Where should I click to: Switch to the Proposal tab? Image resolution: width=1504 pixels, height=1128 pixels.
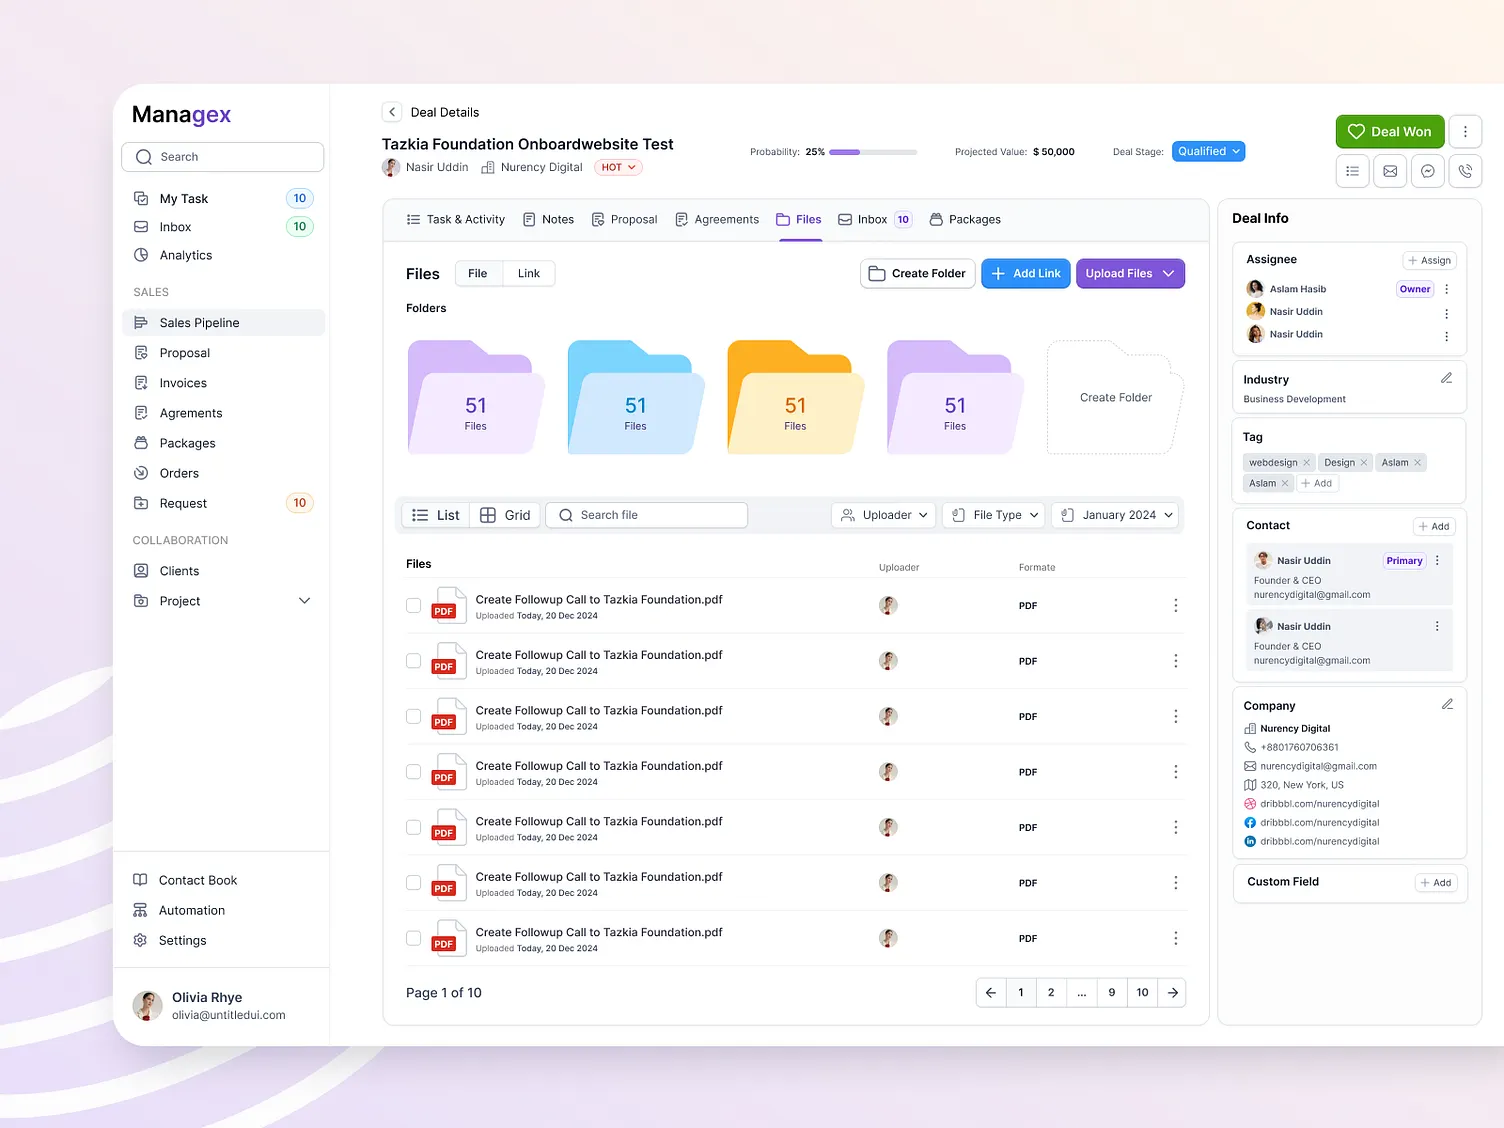624,219
